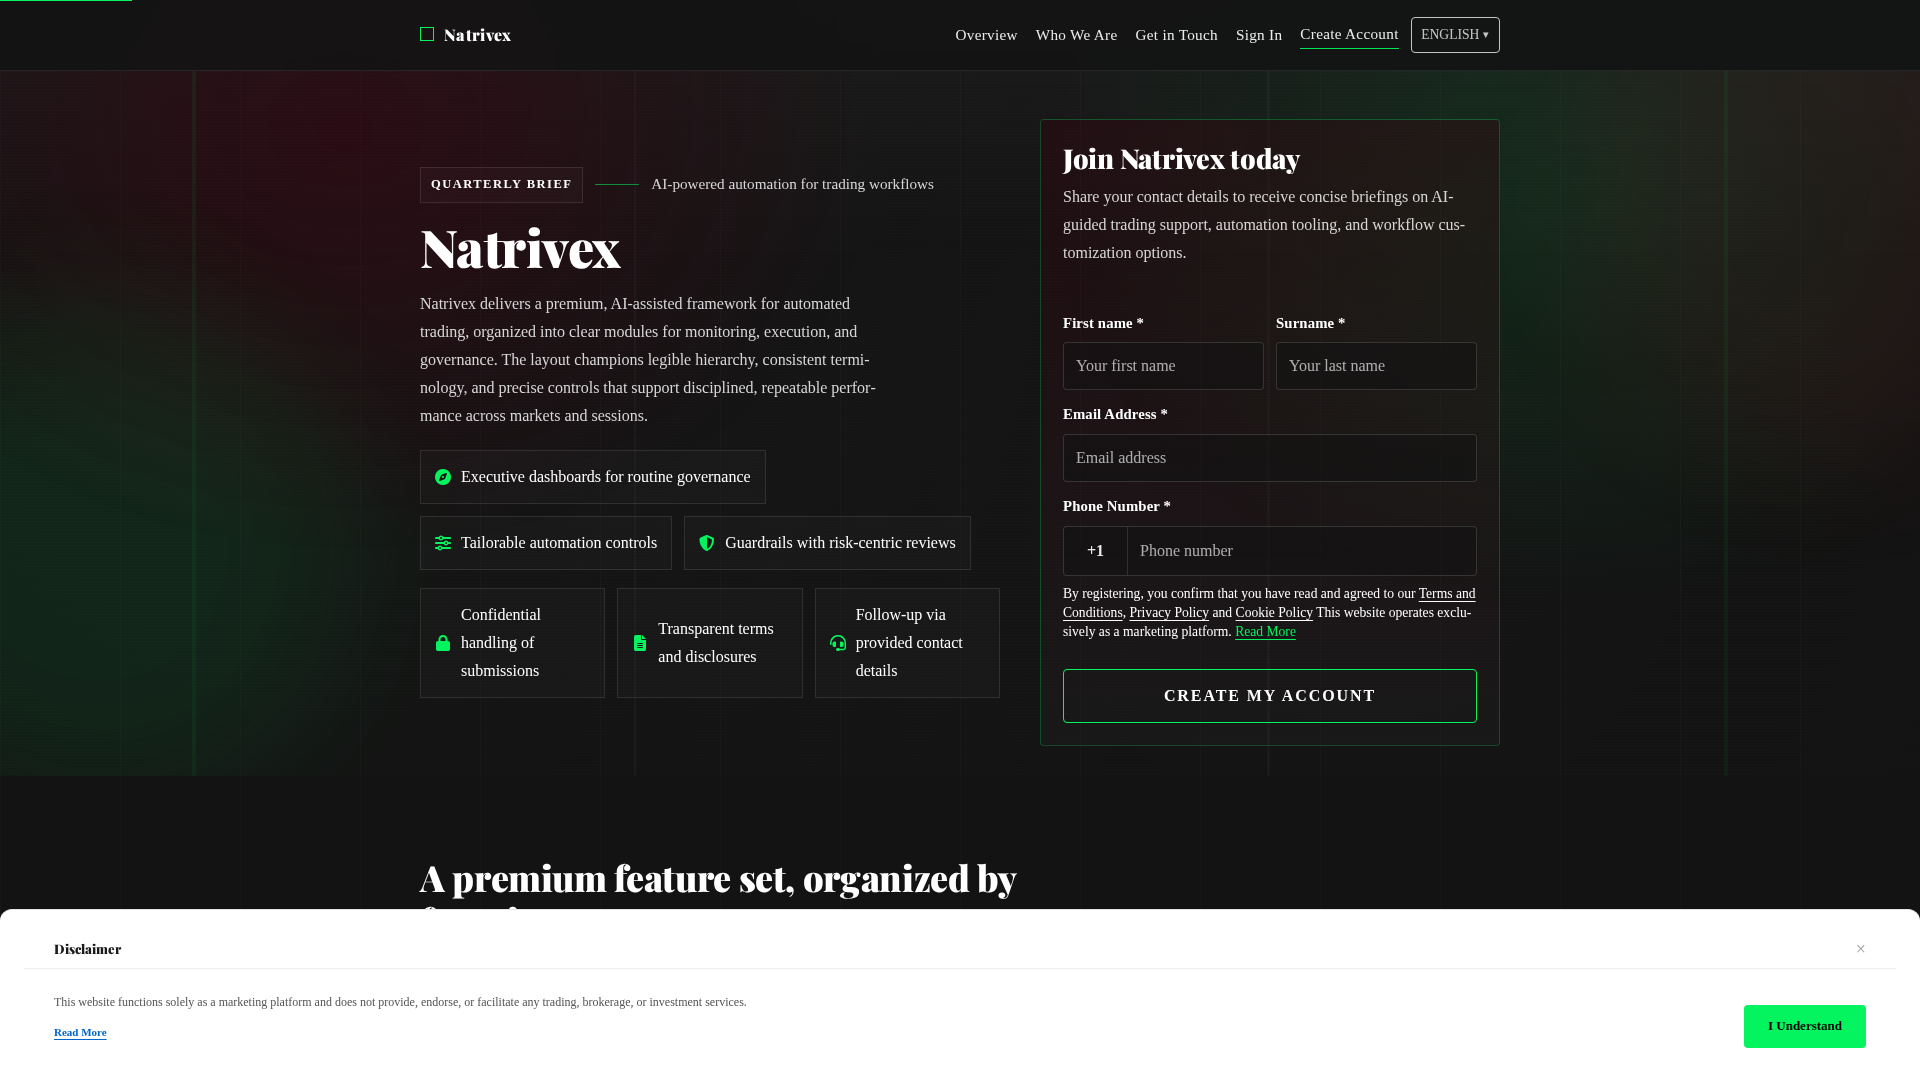This screenshot has height=1080, width=1920.
Task: Focus the Your first name field
Action: pyautogui.click(x=1163, y=366)
